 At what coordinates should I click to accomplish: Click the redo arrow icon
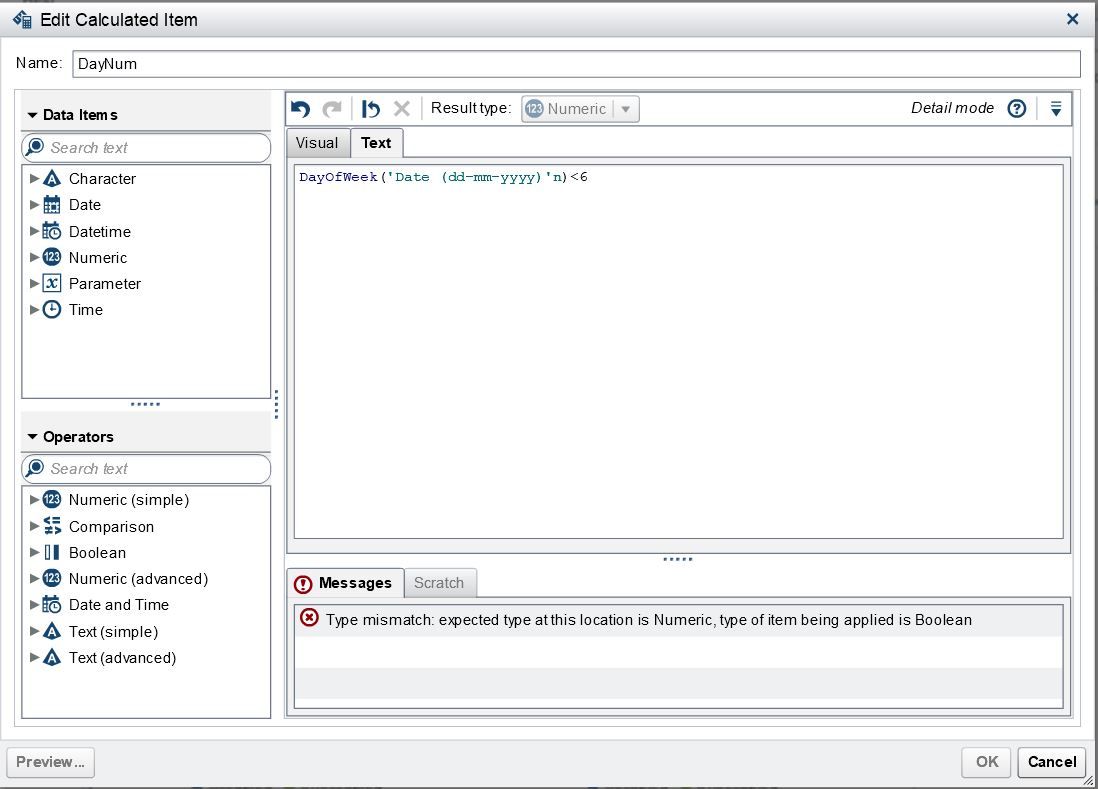(332, 109)
